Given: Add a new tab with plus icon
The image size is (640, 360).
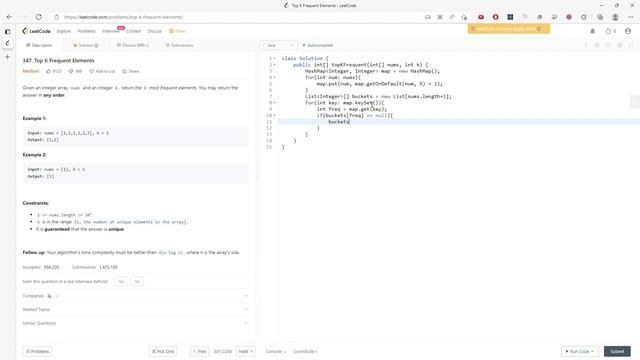Looking at the screenshot, I should 7,57.
